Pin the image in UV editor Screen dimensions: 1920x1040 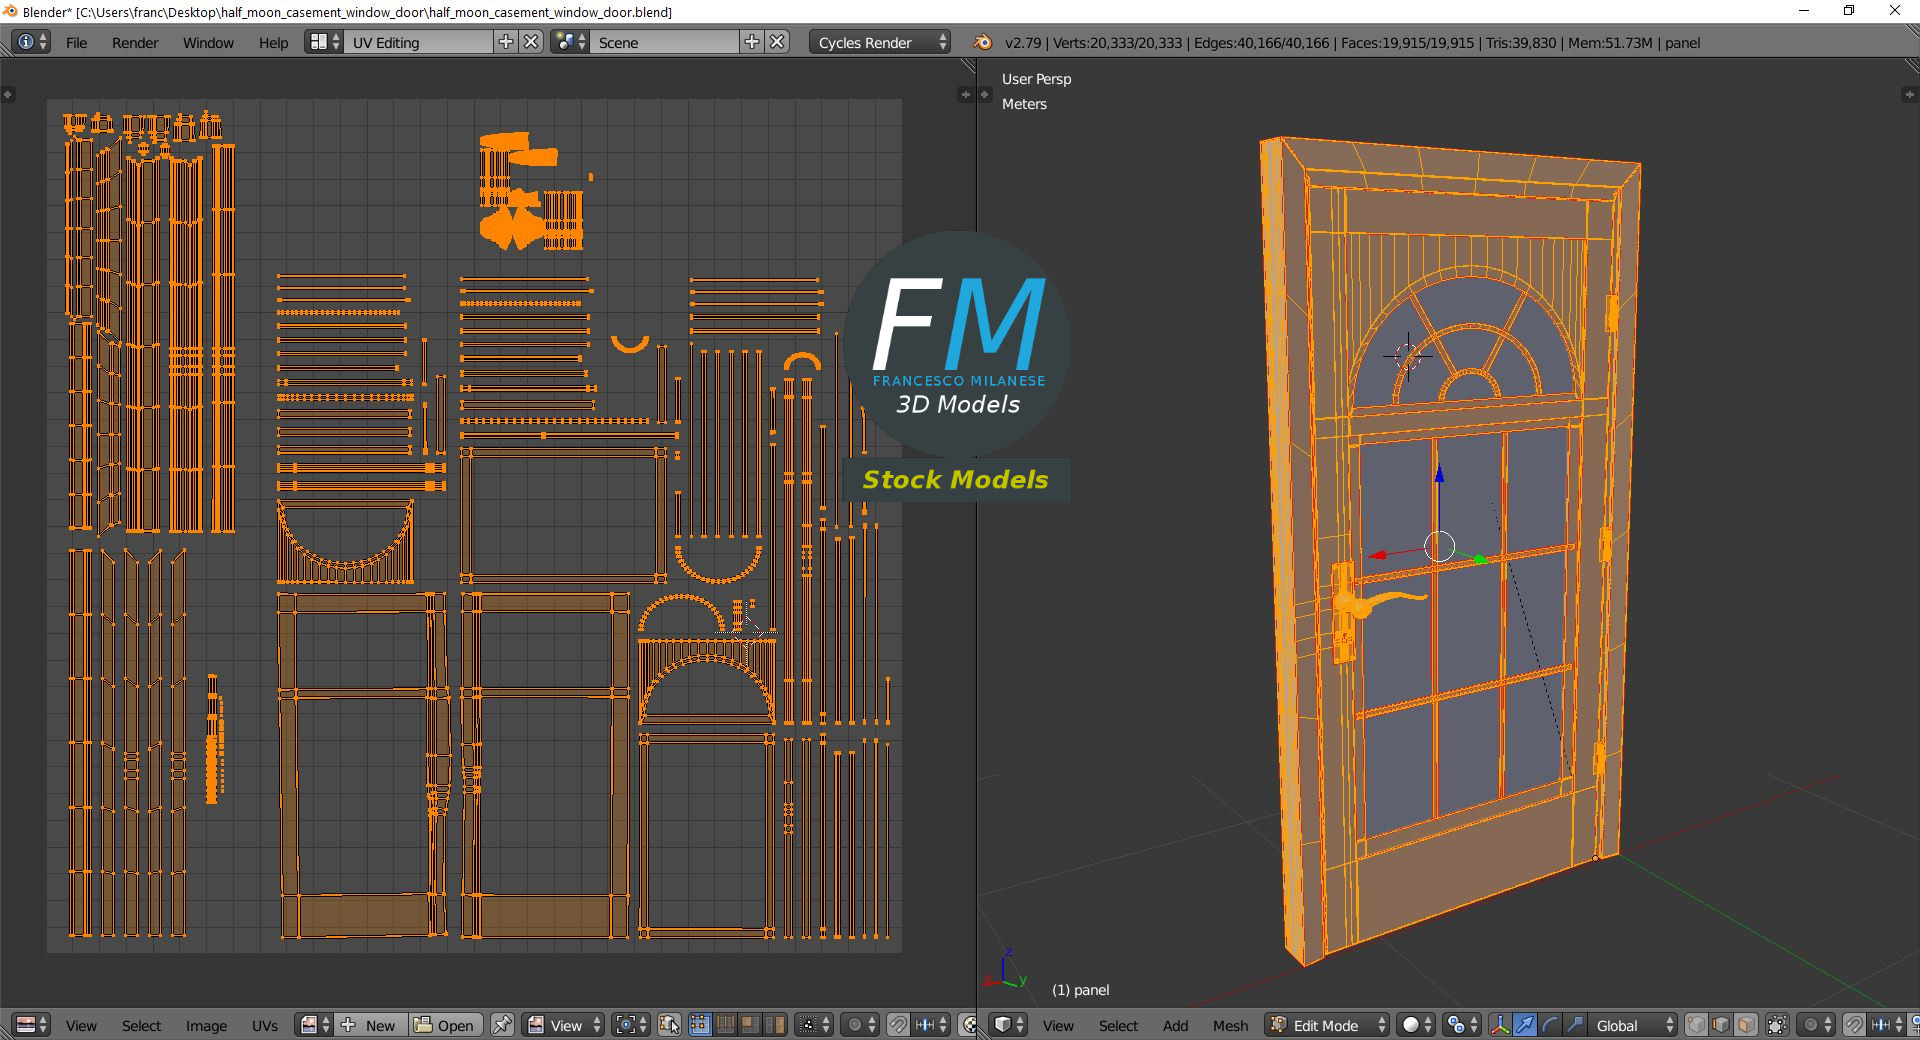(x=502, y=1025)
